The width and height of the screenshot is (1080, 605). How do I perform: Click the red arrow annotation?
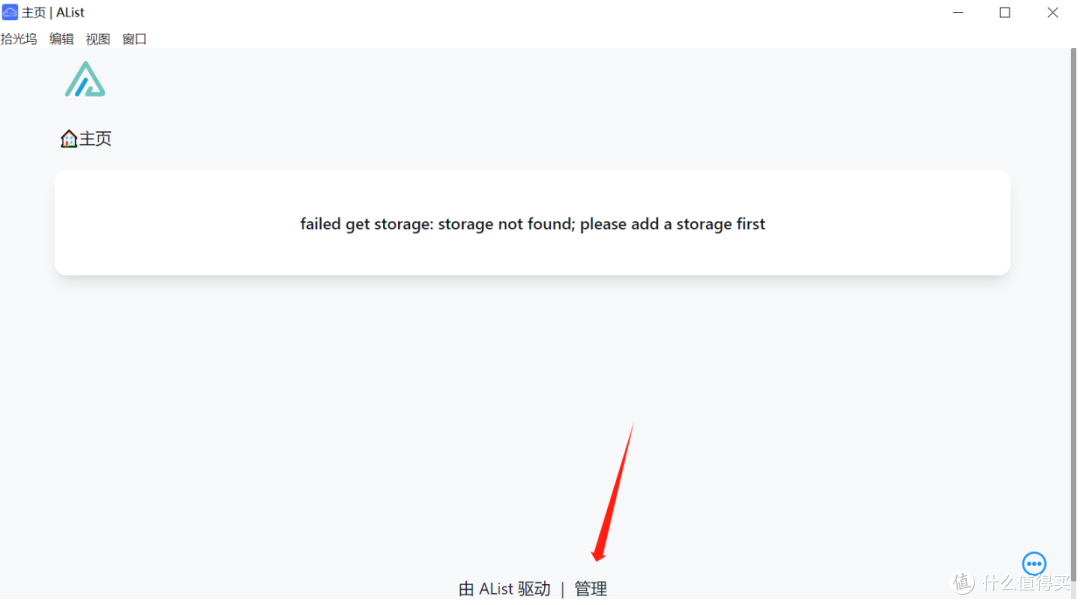[x=613, y=492]
